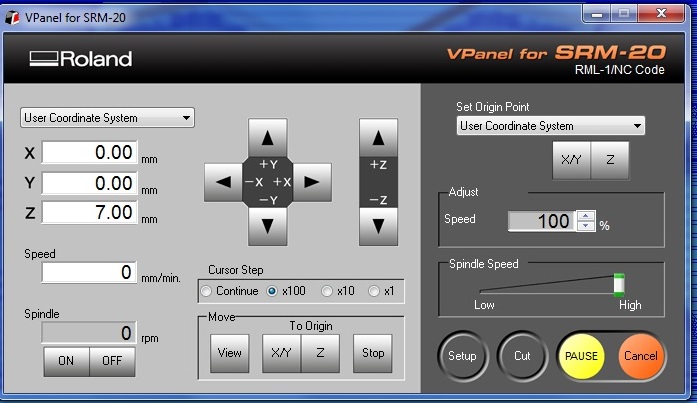
Task: Jog the head in the -Y direction
Action: [x=267, y=226]
